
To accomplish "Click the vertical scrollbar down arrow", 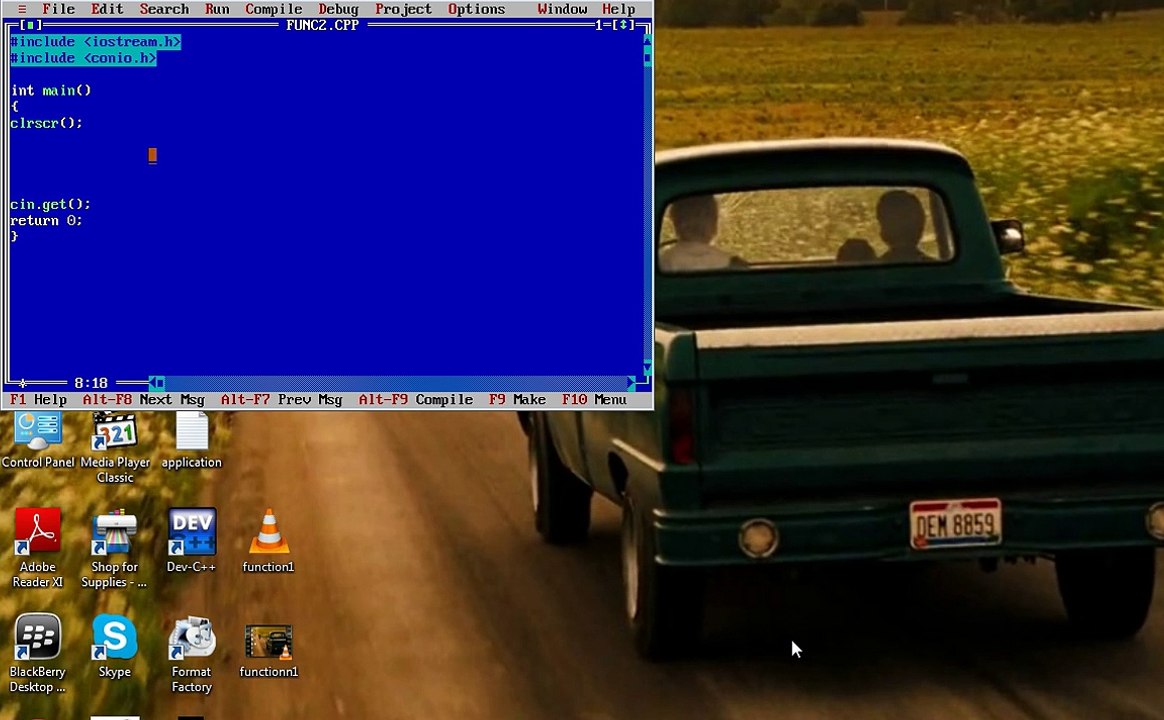I will pos(647,367).
